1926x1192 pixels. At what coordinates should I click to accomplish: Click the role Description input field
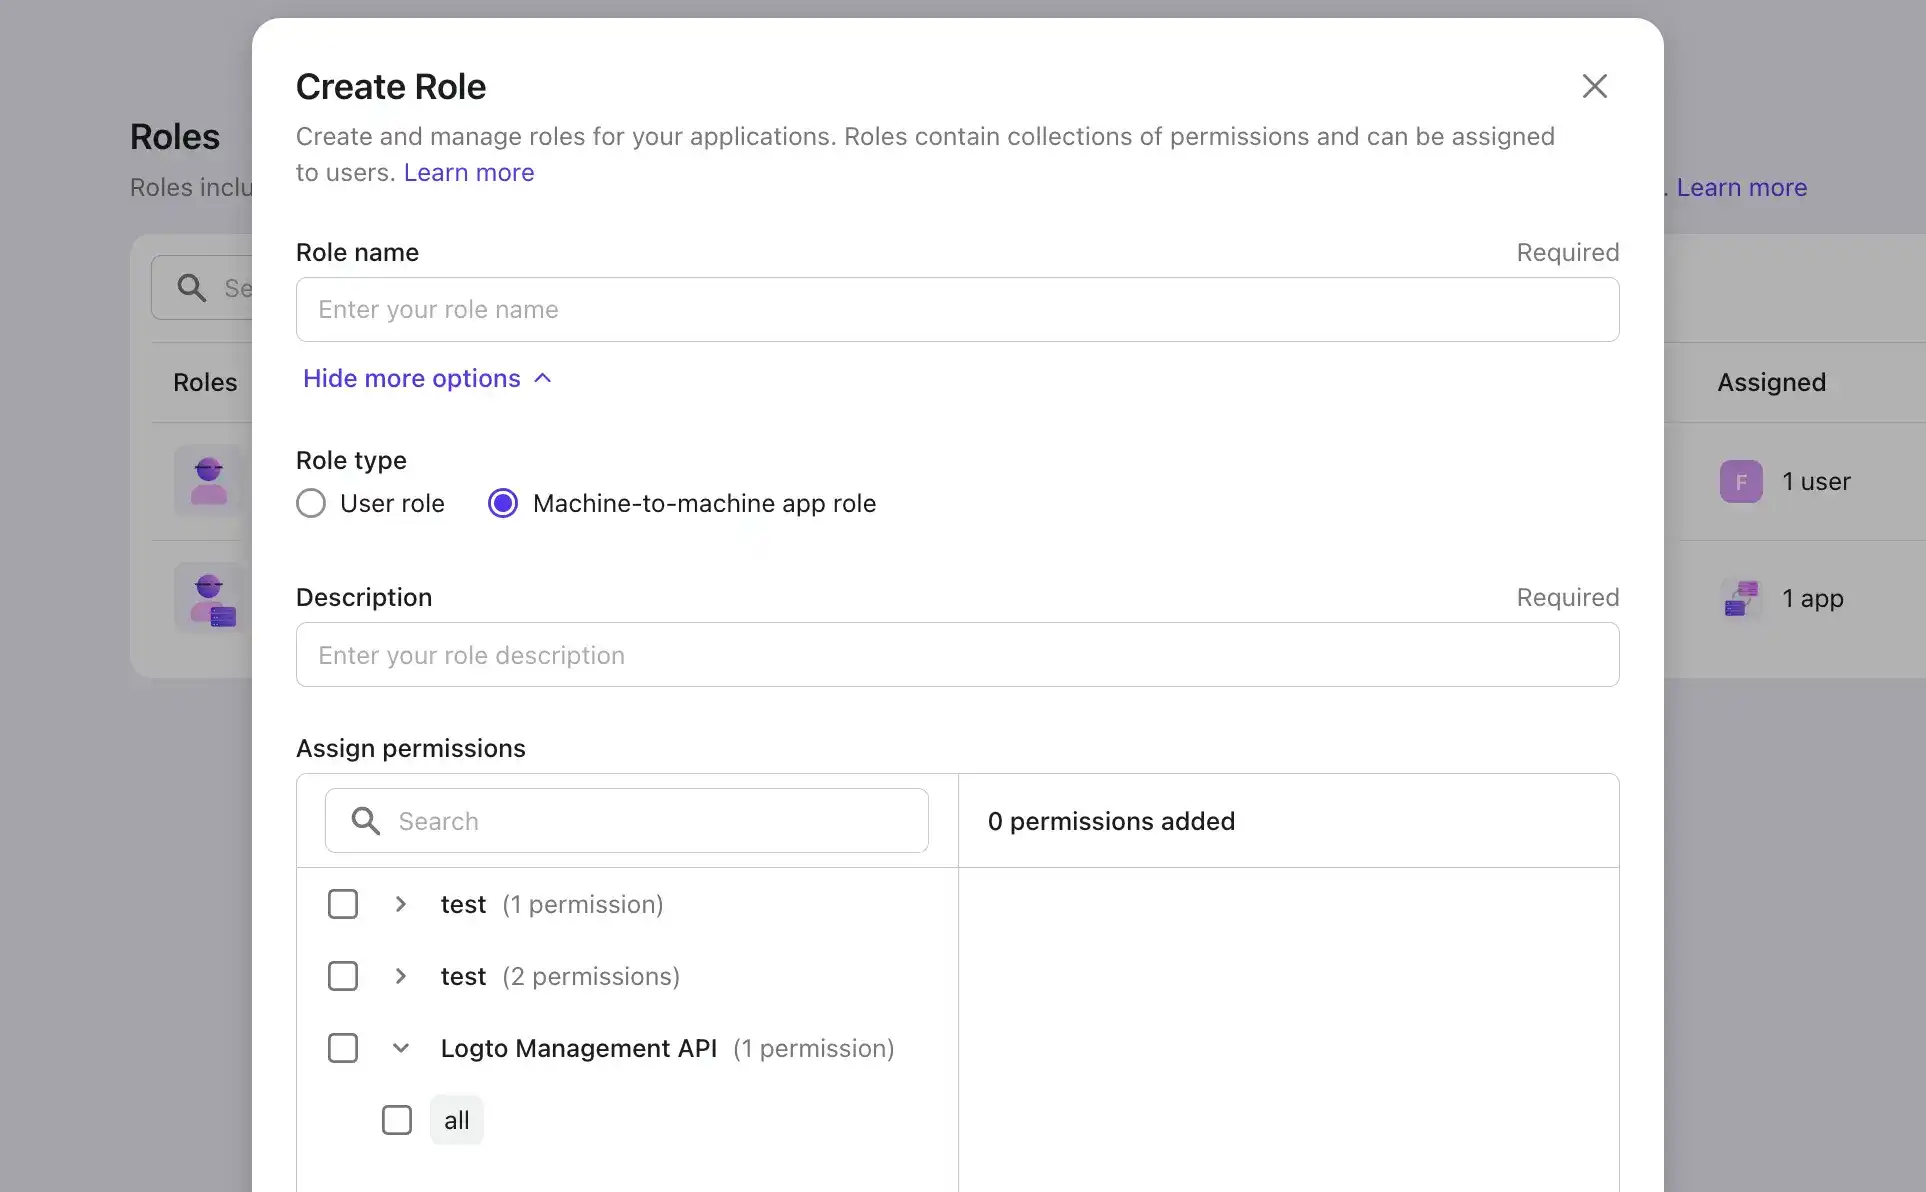(957, 655)
